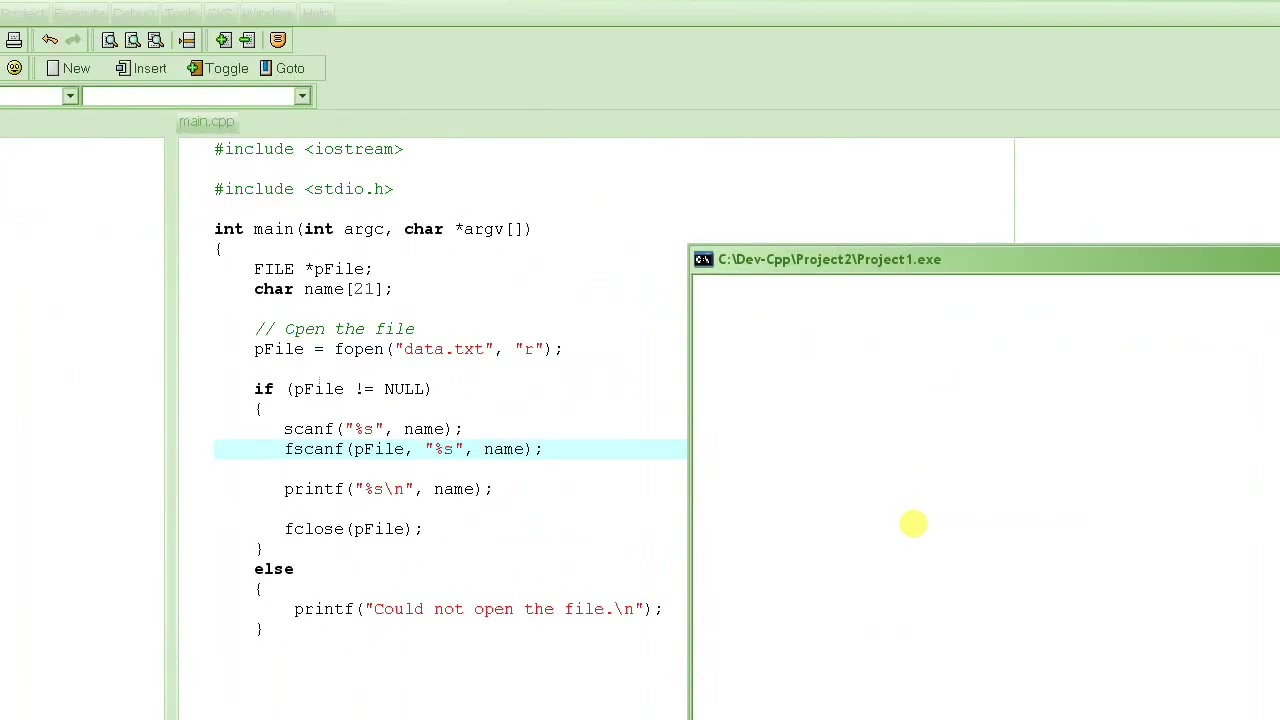Screen dimensions: 1280x720
Task: Click the Remove from Project minus icon
Action: click(247, 40)
